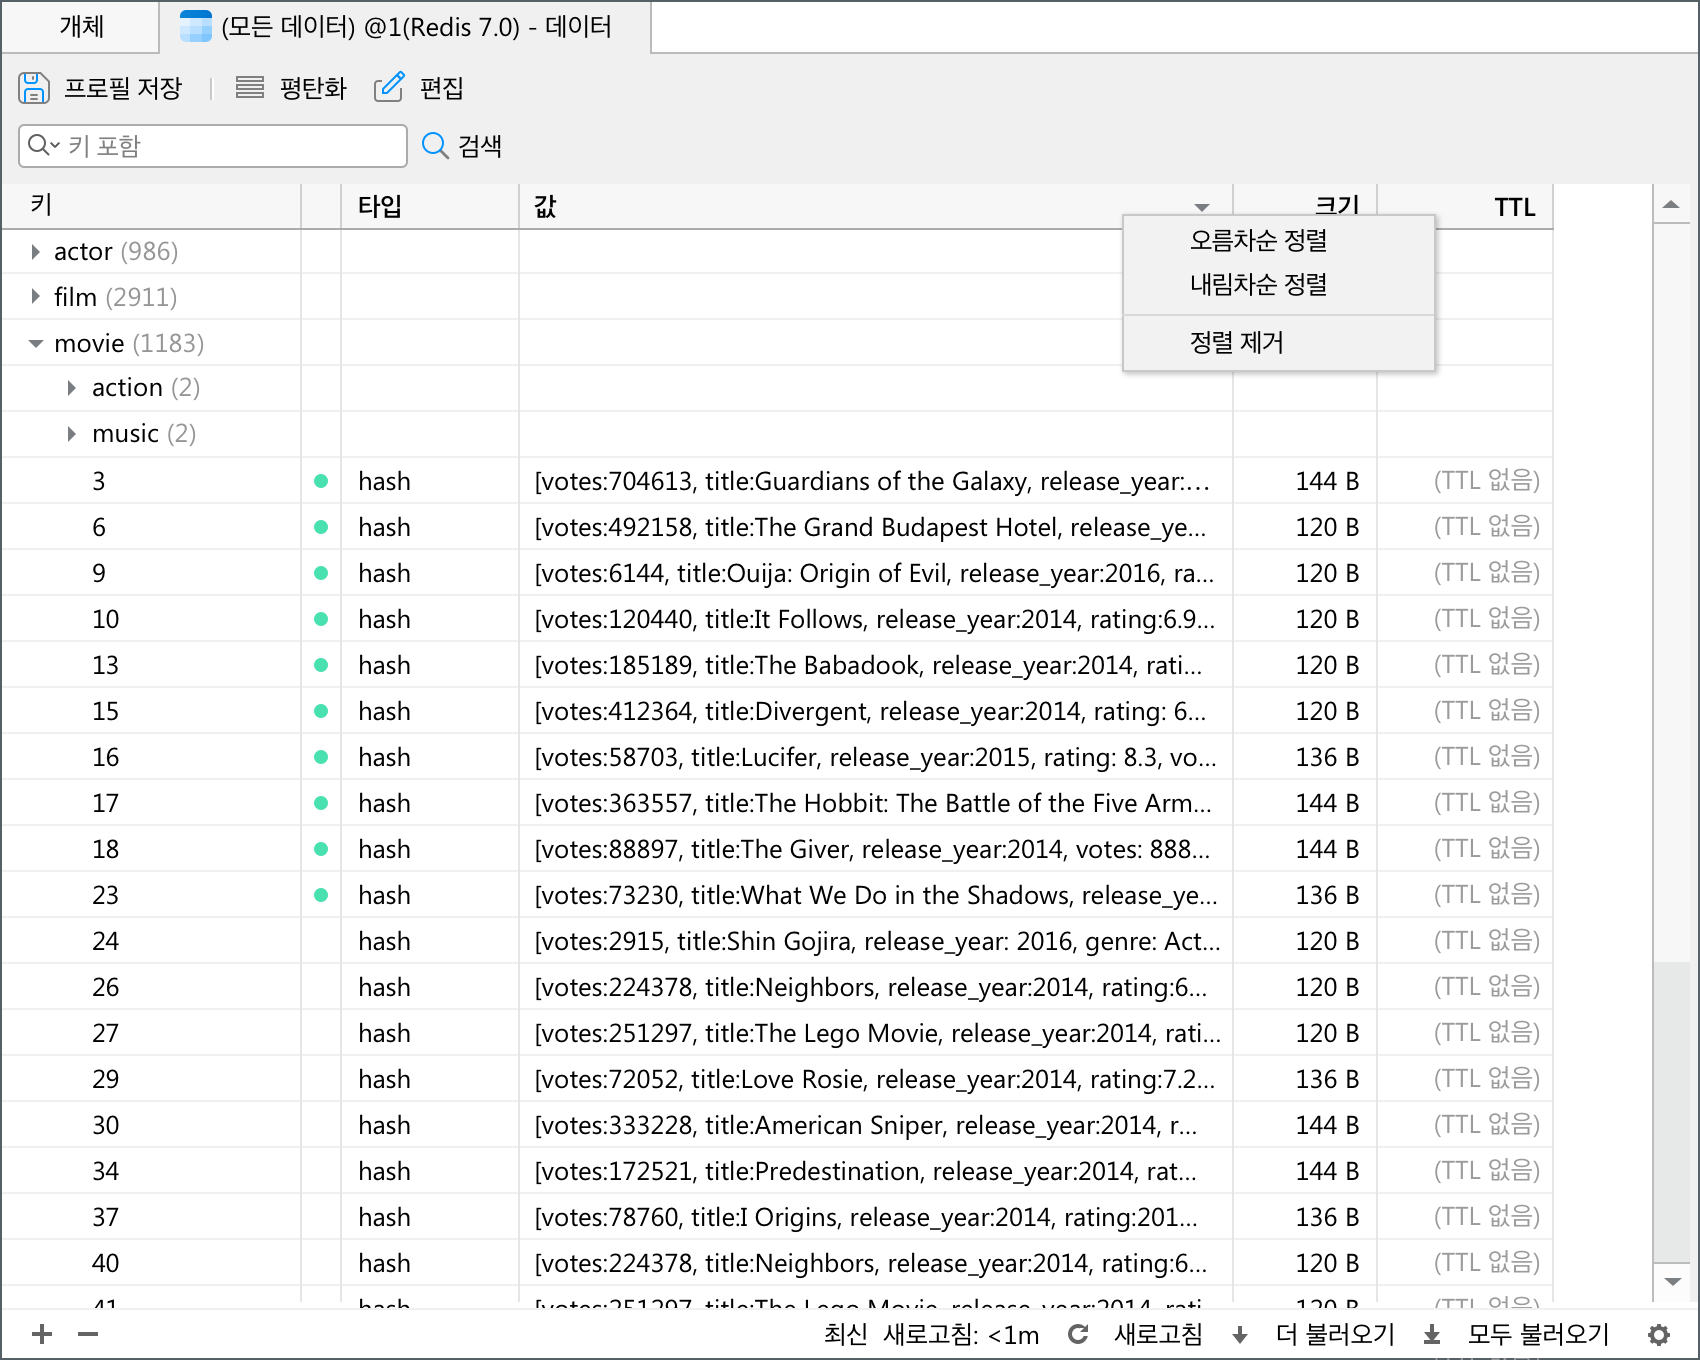Click the refresh (새로고침) circular arrow icon
The image size is (1700, 1360).
coord(1078,1334)
